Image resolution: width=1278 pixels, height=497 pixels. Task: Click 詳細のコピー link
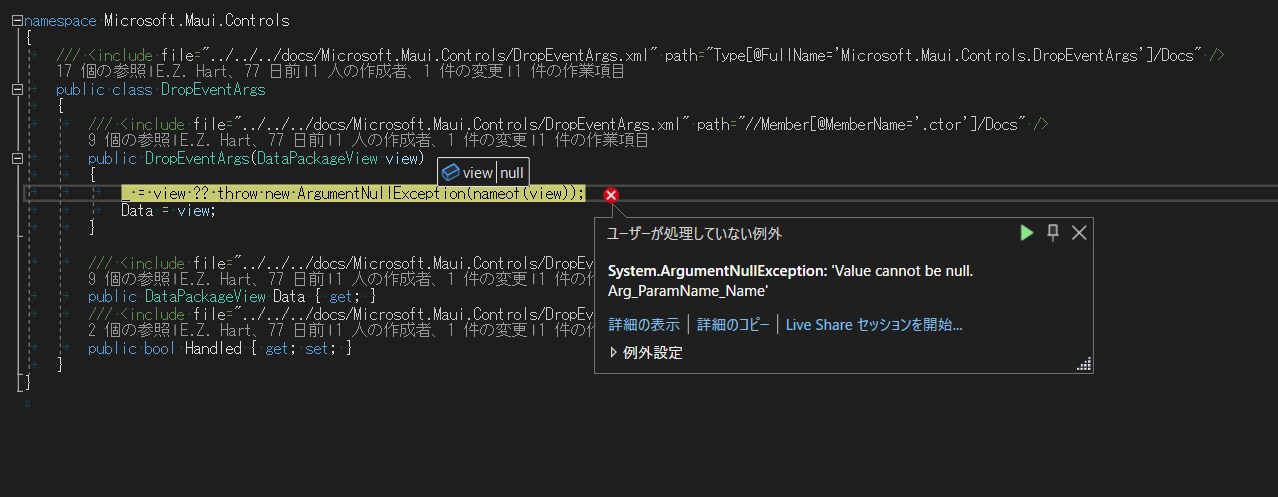[x=733, y=325]
